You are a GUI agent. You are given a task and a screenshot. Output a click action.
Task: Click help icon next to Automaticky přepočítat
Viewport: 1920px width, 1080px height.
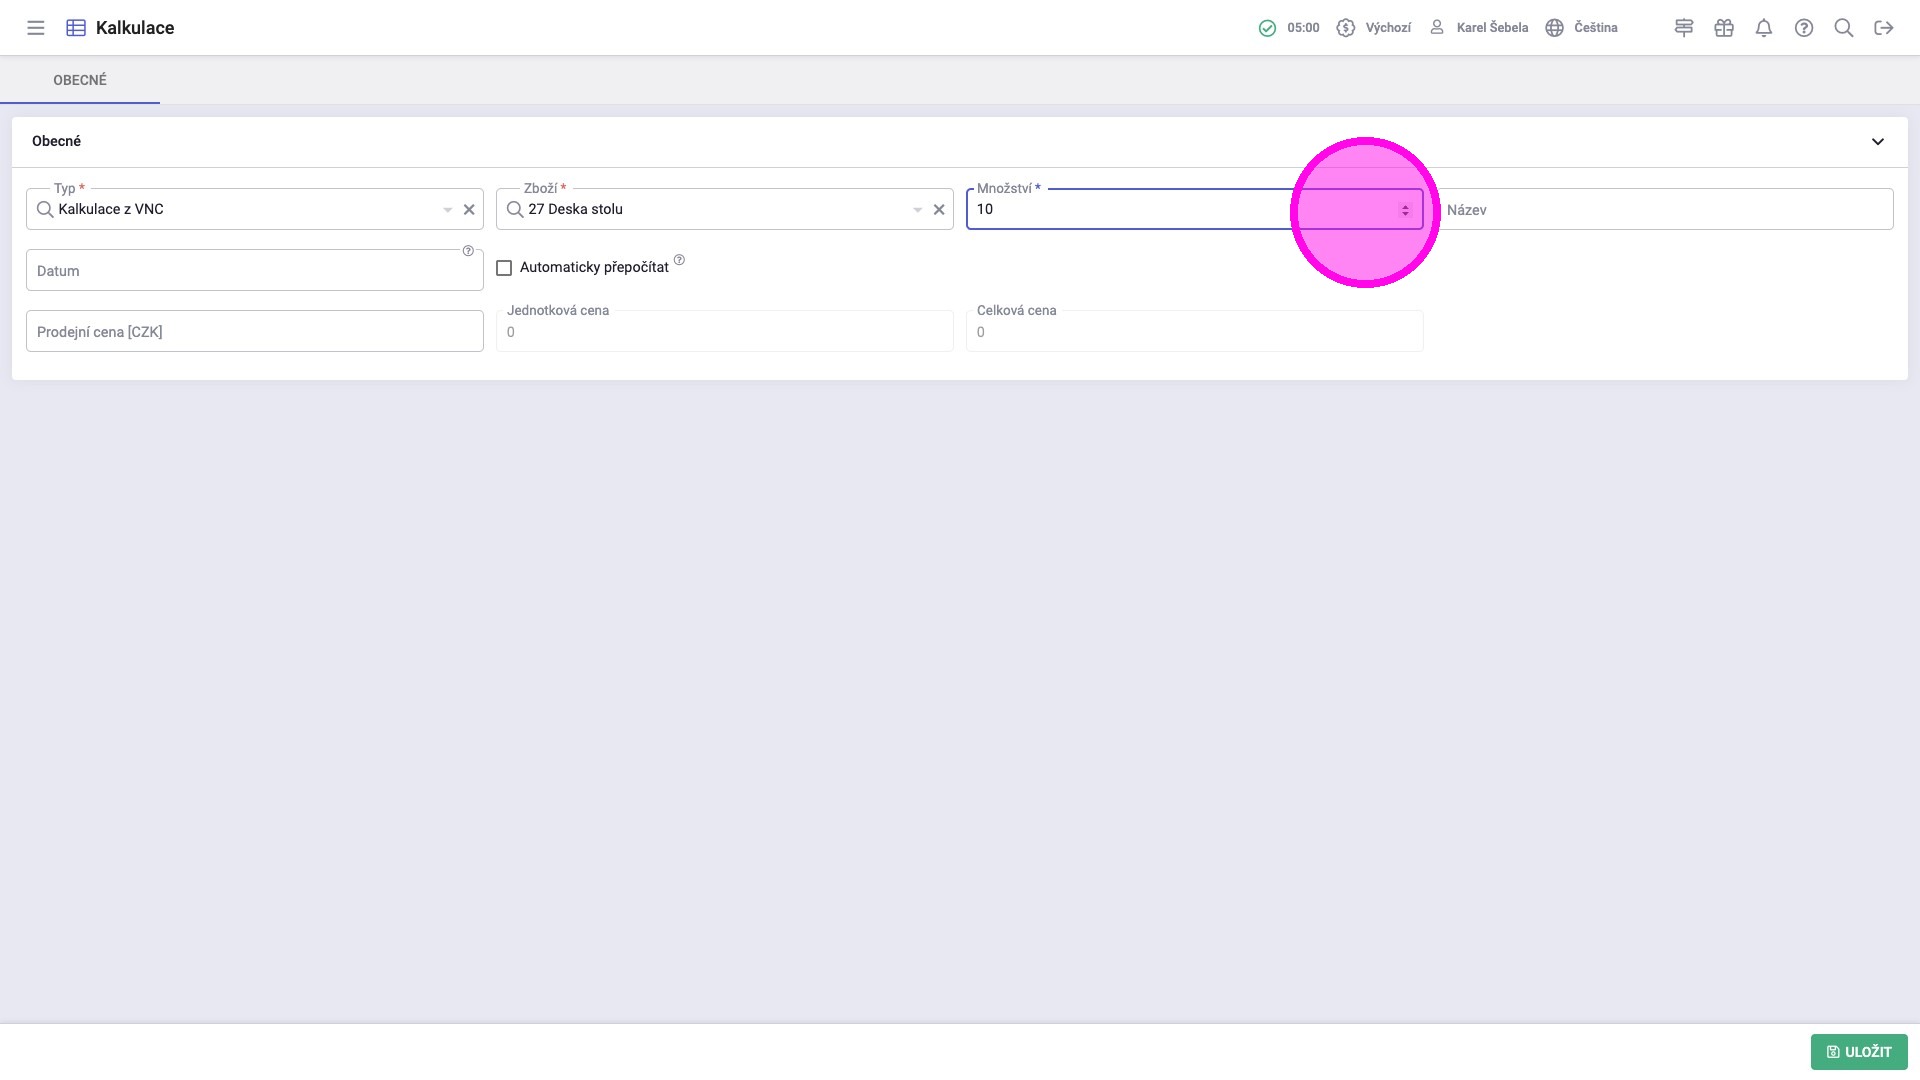click(x=679, y=260)
